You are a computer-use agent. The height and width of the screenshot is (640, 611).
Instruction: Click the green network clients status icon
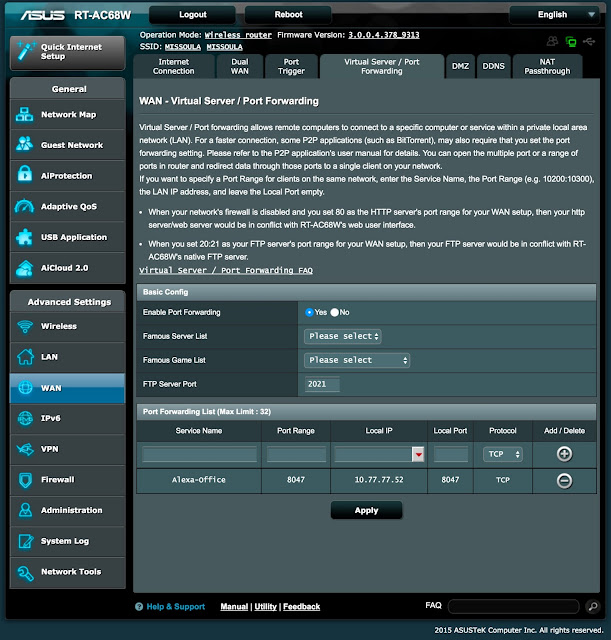pos(571,41)
